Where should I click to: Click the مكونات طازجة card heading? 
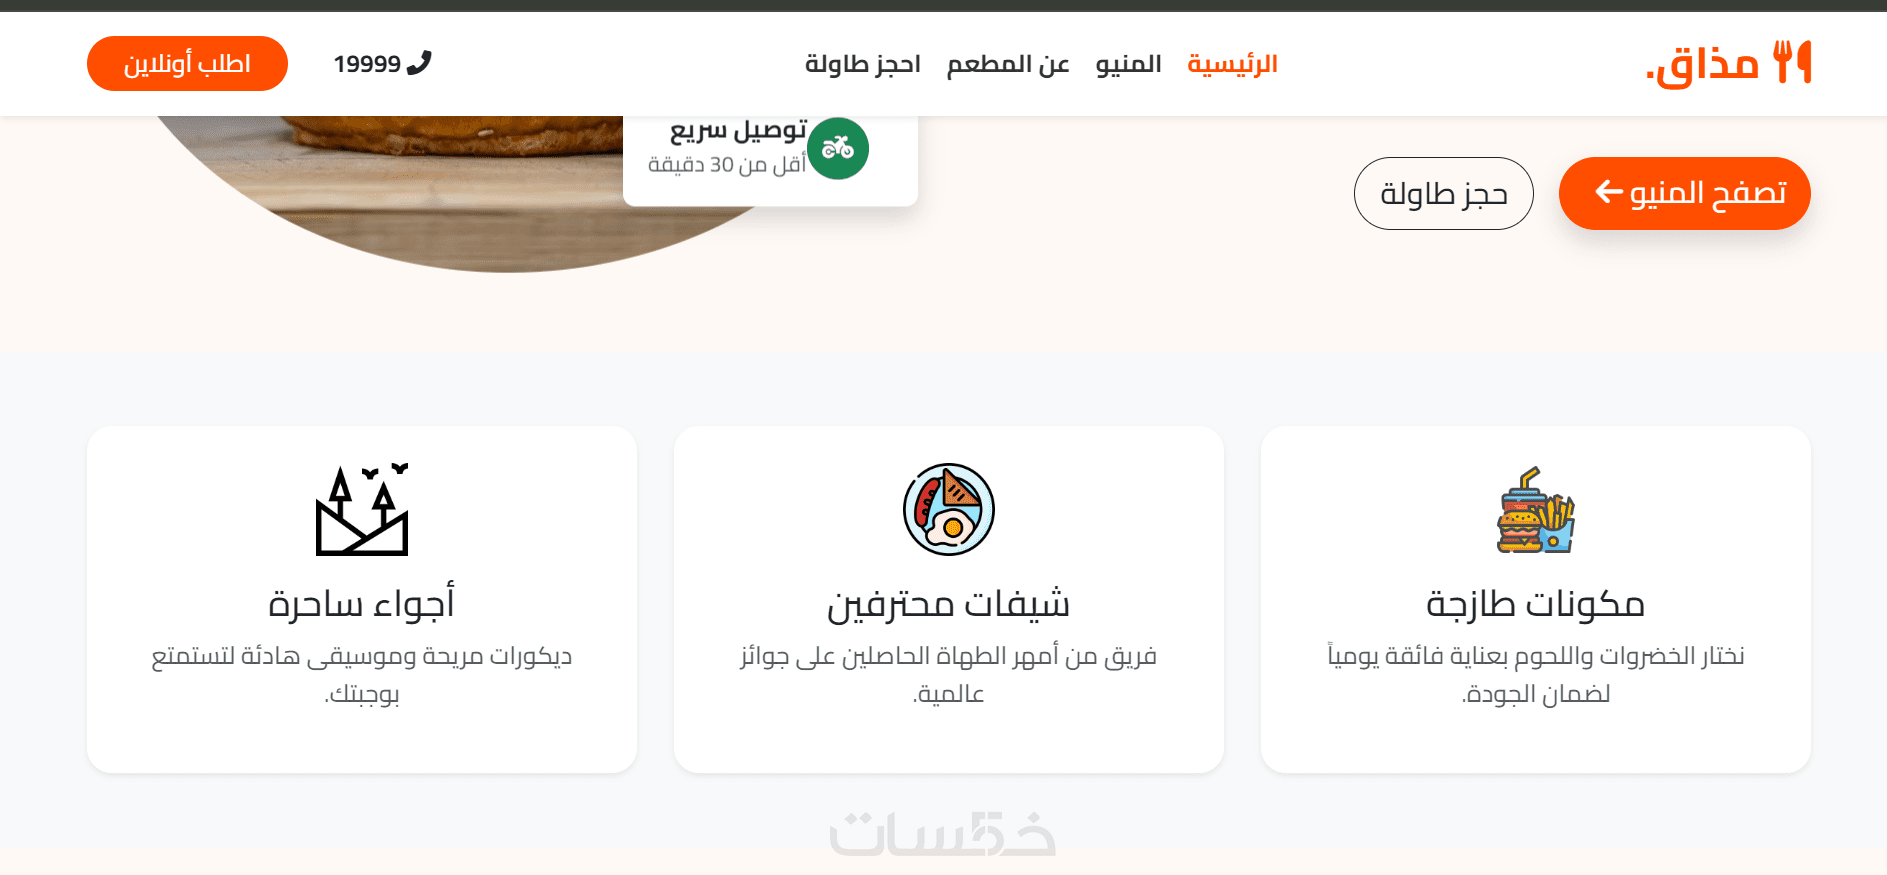[1535, 604]
